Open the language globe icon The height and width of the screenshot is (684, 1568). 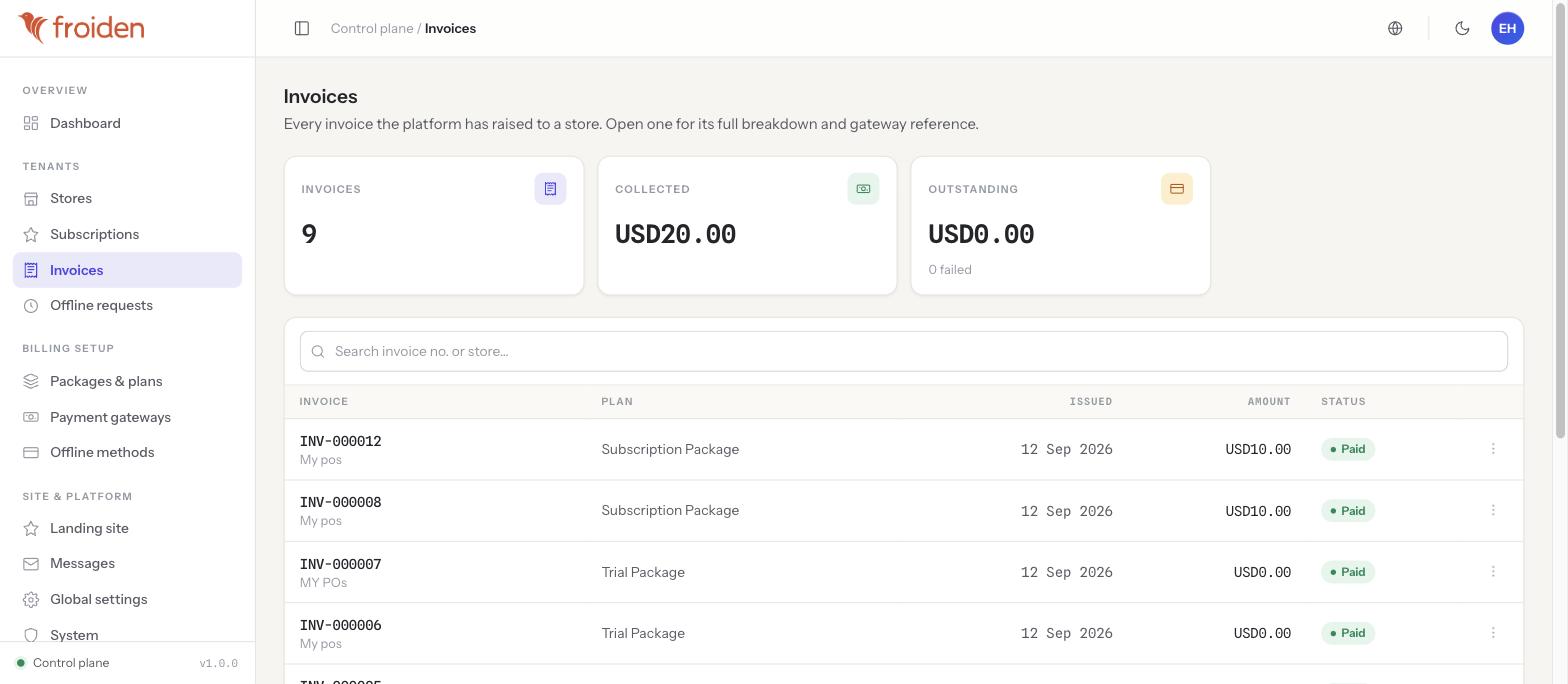pyautogui.click(x=1395, y=28)
